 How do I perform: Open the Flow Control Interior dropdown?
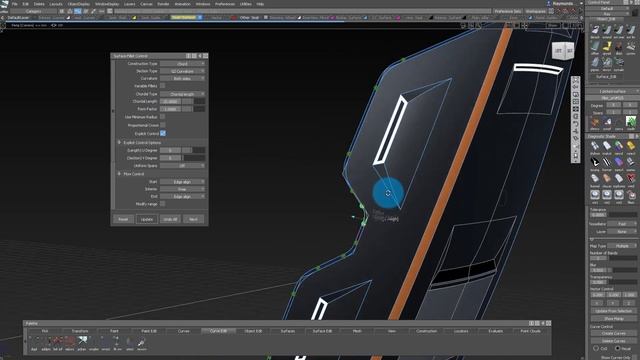(182, 189)
